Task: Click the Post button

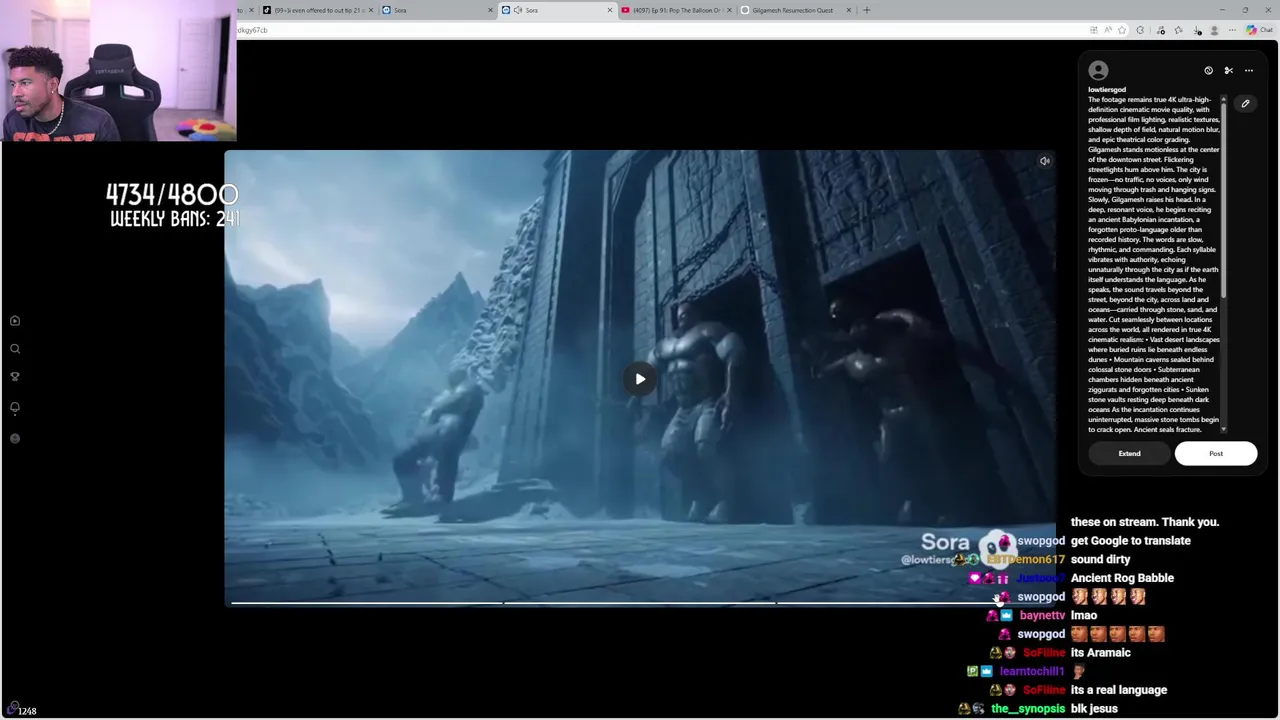Action: pyautogui.click(x=1215, y=453)
